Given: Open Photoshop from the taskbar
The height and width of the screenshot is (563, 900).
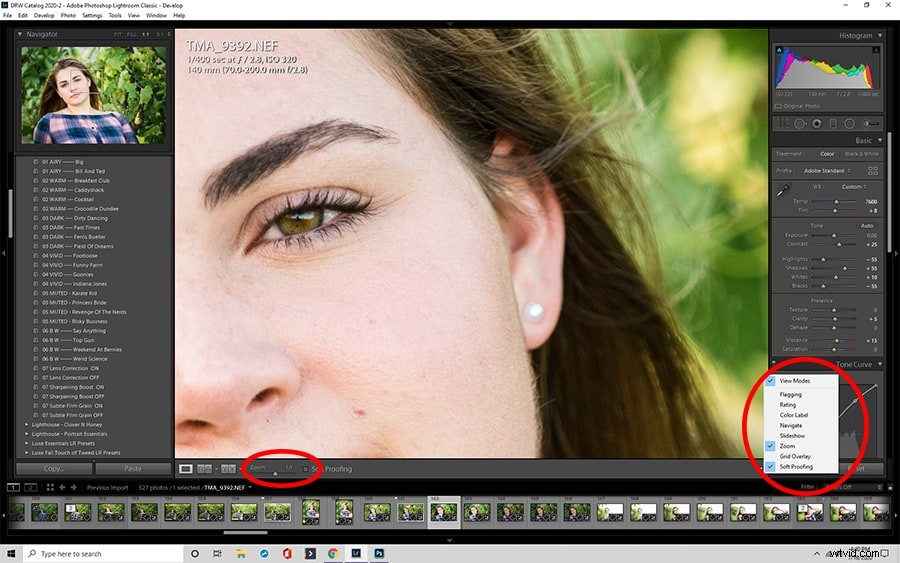Looking at the screenshot, I should [379, 553].
